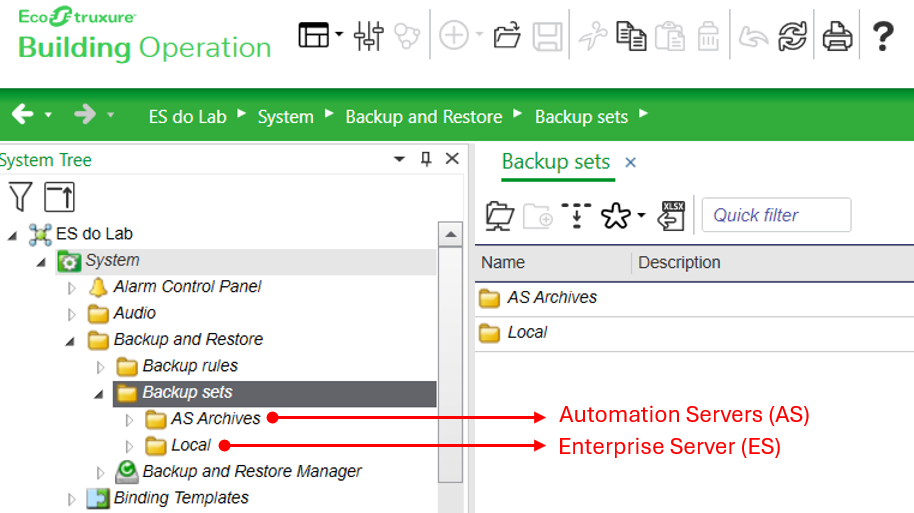
Task: Collapse Backup sets tree node
Action: coord(99,395)
